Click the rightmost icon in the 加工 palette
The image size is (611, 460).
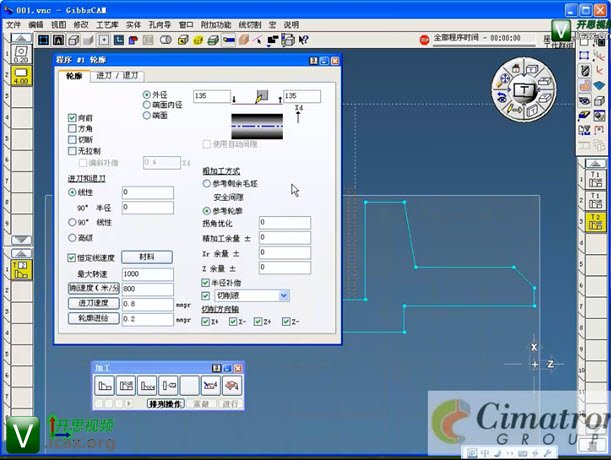point(231,385)
